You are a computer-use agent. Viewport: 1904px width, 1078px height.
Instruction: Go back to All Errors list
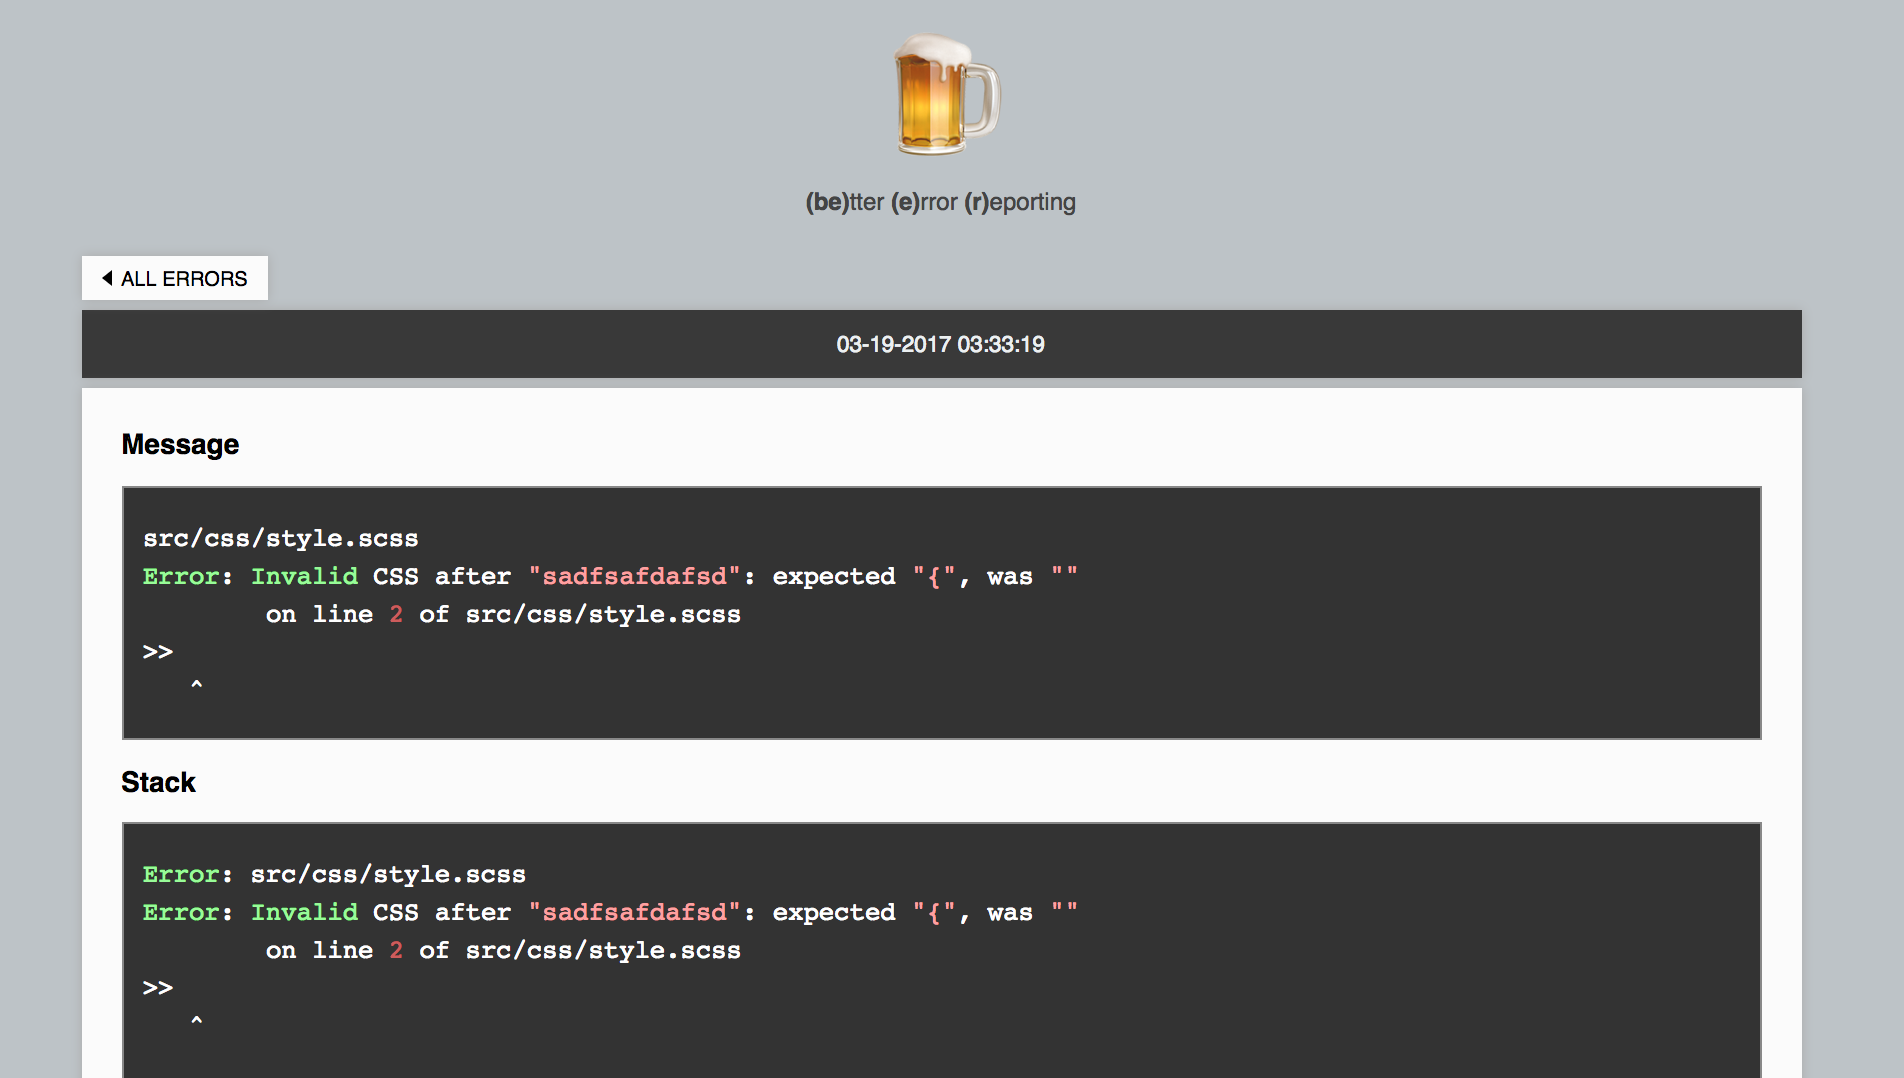pos(175,278)
